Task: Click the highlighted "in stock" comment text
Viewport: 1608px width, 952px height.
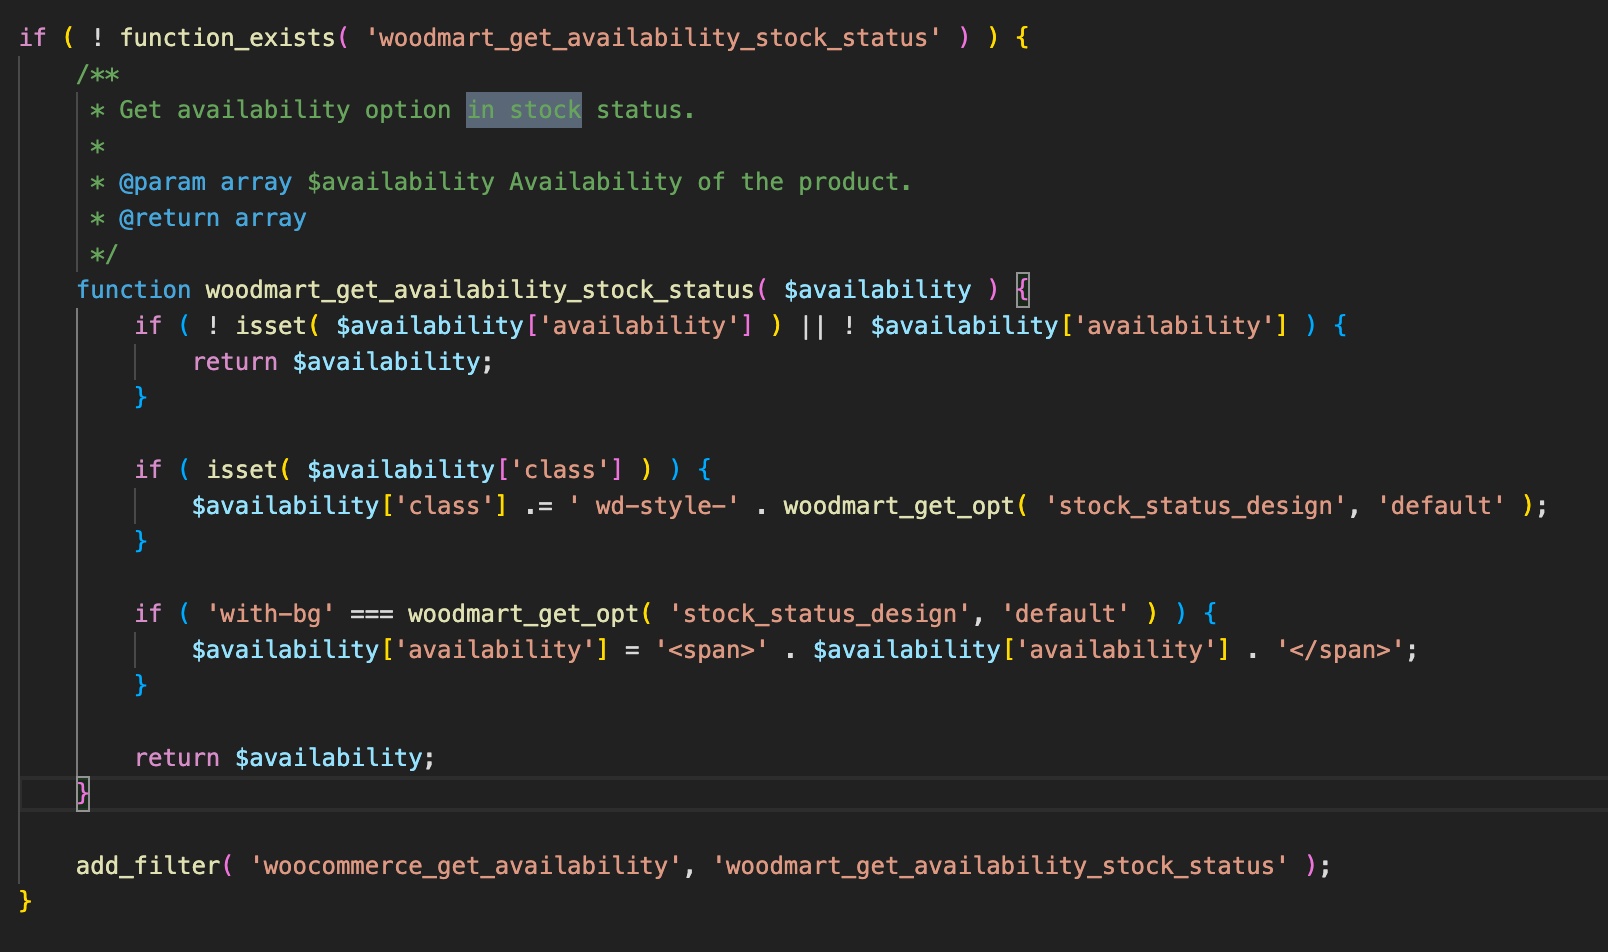Action: coord(524,110)
